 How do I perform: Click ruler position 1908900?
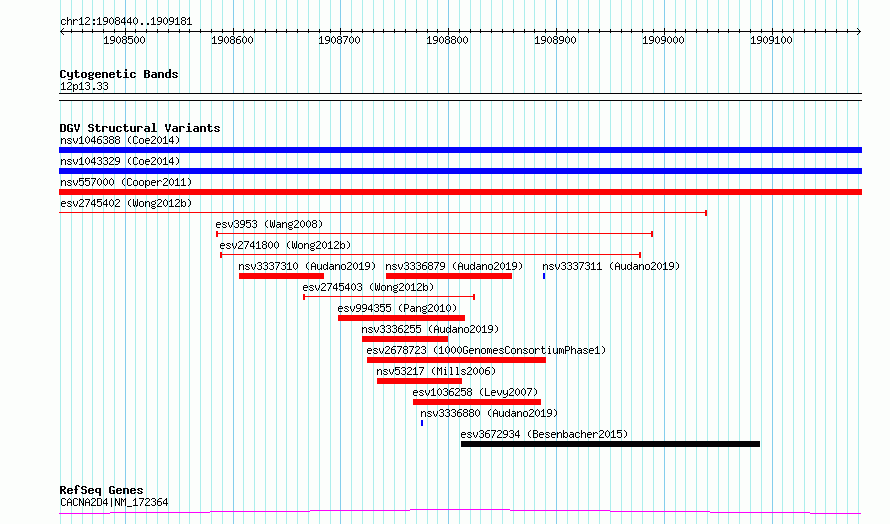[555, 40]
